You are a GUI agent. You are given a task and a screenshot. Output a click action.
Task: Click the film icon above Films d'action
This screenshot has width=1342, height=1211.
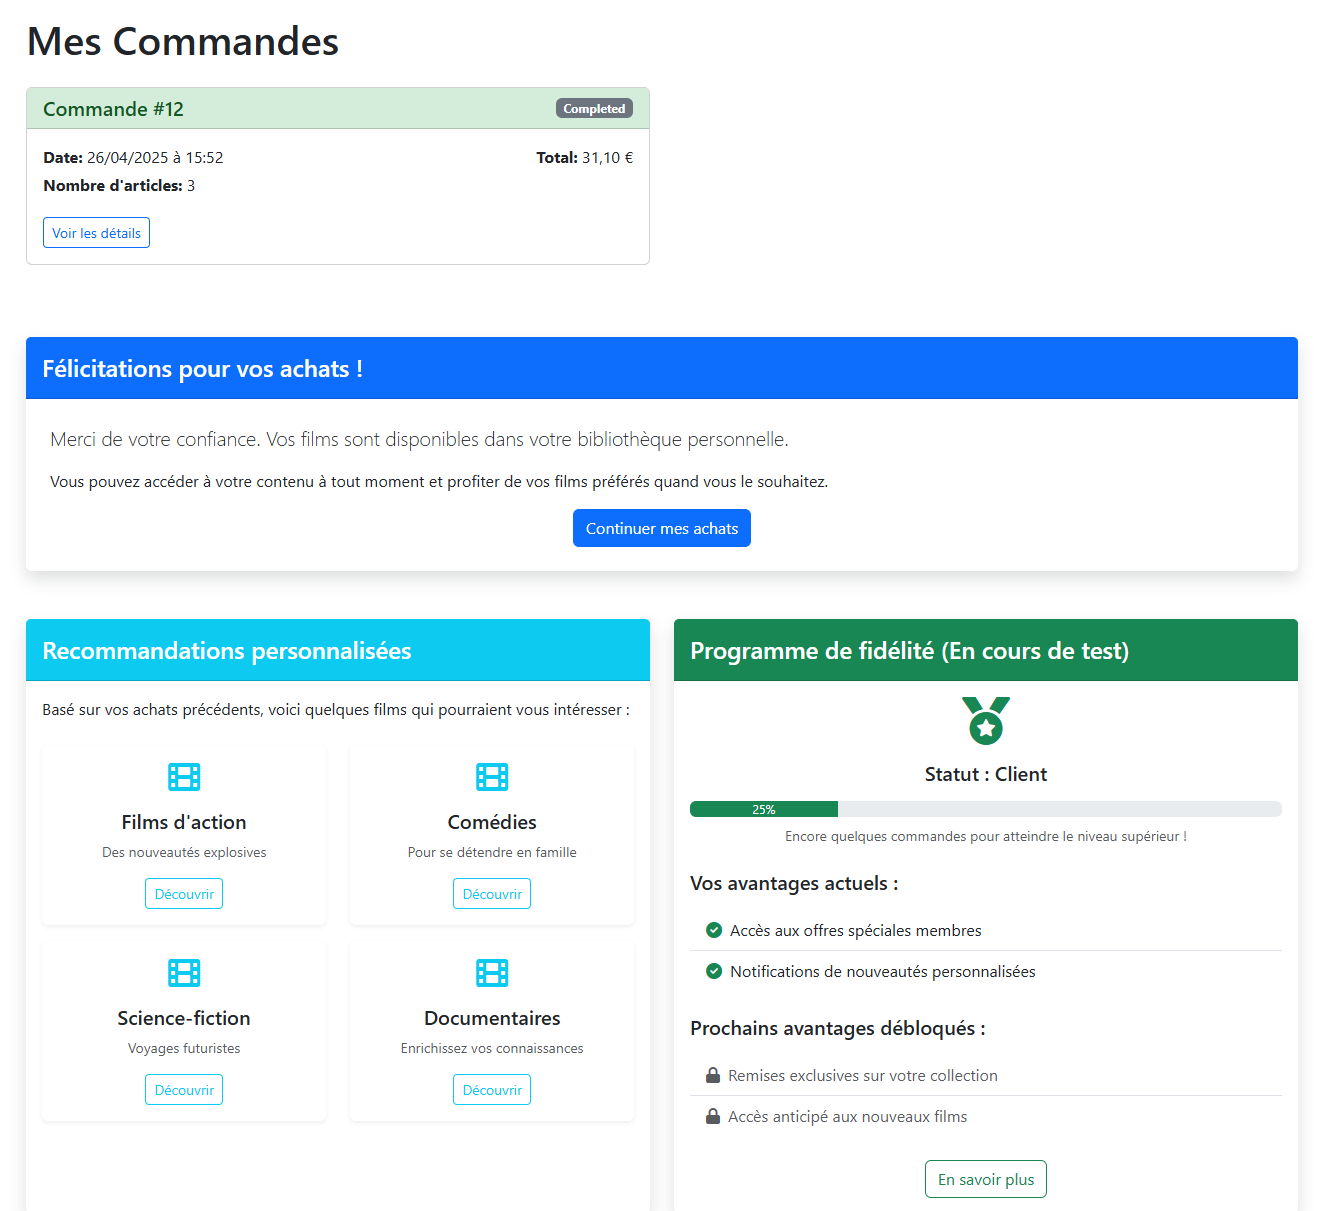pos(183,776)
